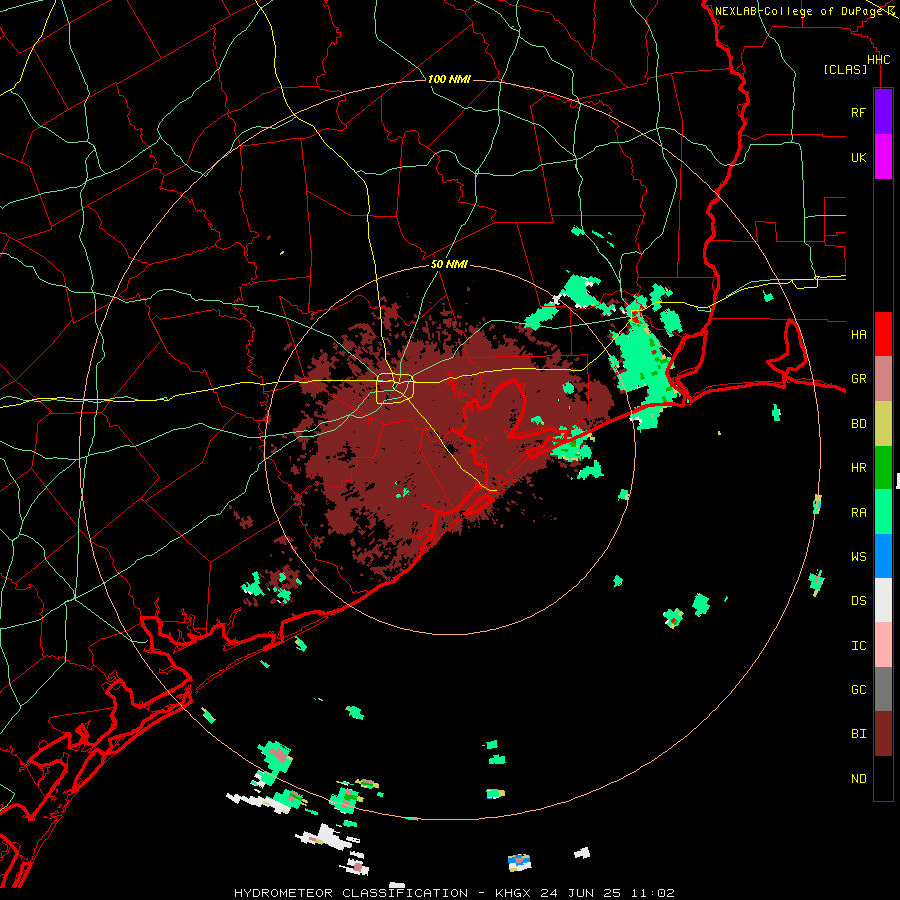This screenshot has height=900, width=900.
Task: Click the BI dark red legend swatch
Action: (883, 734)
